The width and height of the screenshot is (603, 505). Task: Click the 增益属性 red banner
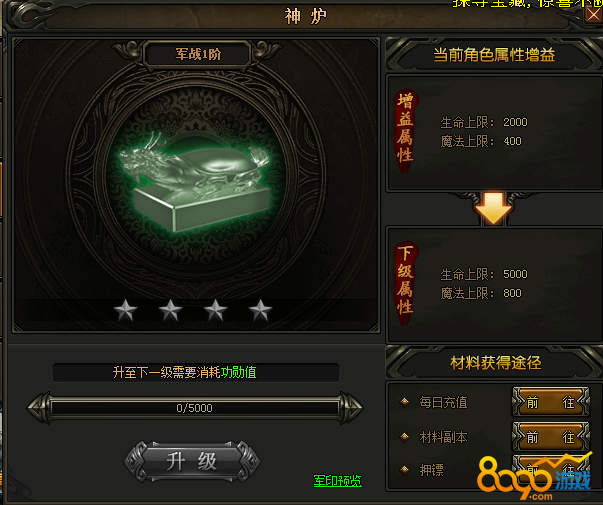point(405,132)
